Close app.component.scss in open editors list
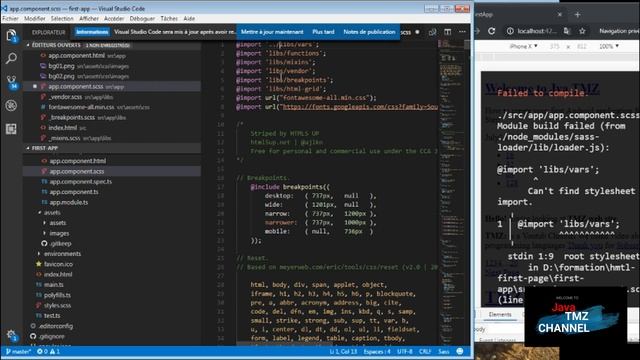Viewport: 640px width, 360px height. tap(35, 87)
